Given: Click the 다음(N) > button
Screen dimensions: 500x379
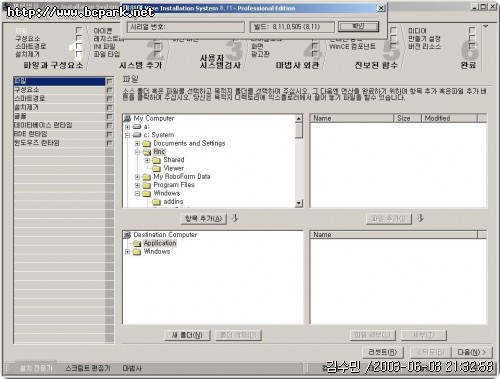Looking at the screenshot, I should point(472,352).
